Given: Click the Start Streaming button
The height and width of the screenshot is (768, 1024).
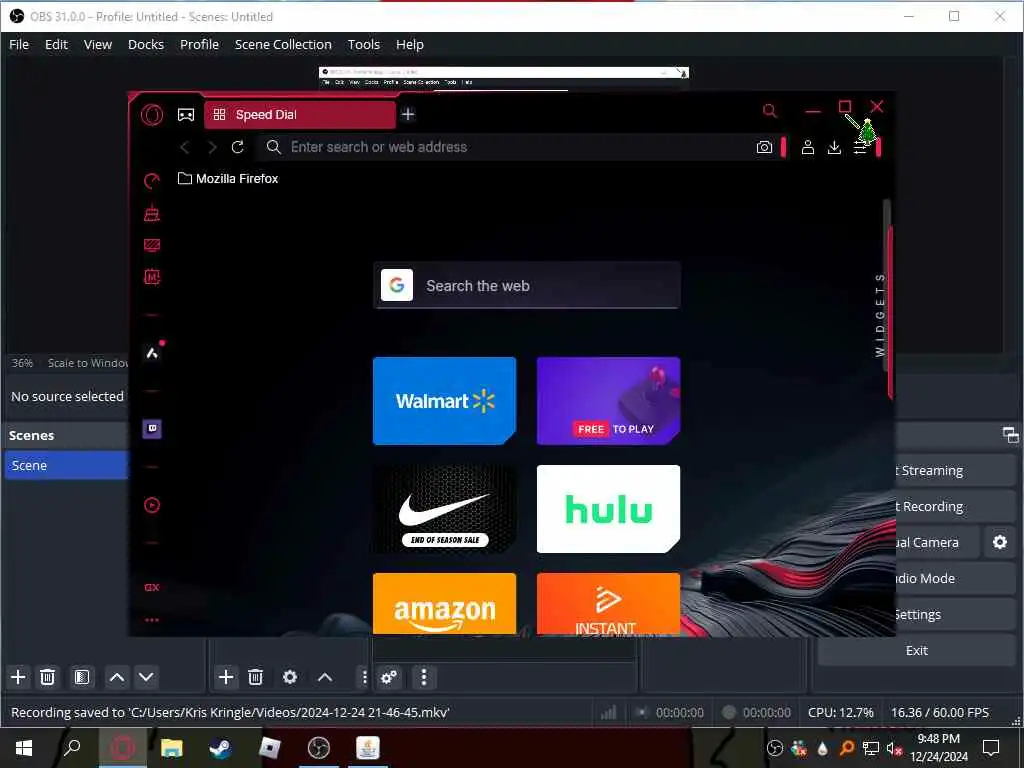Looking at the screenshot, I should point(955,470).
